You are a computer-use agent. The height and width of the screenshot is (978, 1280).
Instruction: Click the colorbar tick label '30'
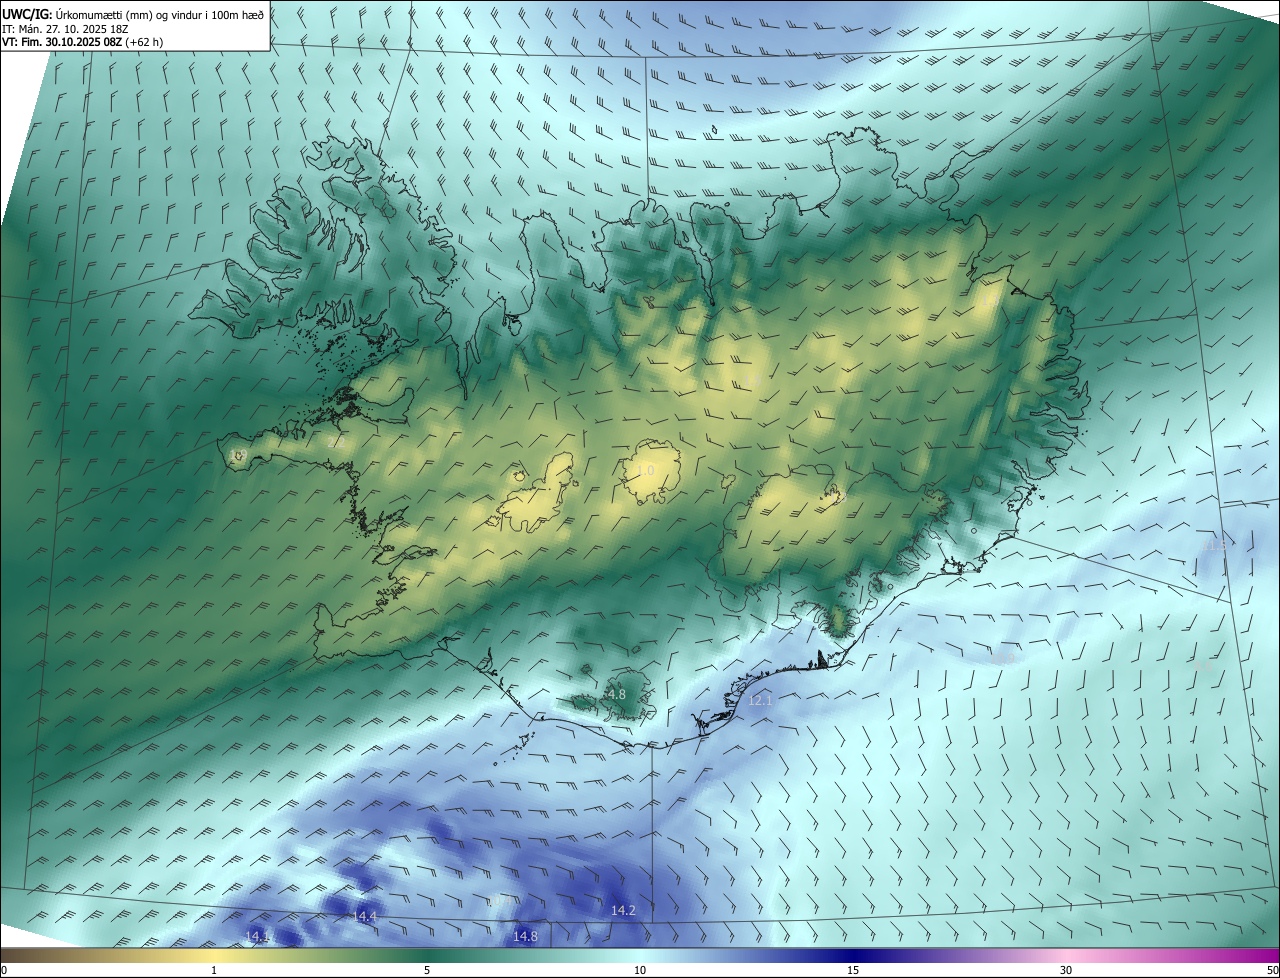(1066, 970)
